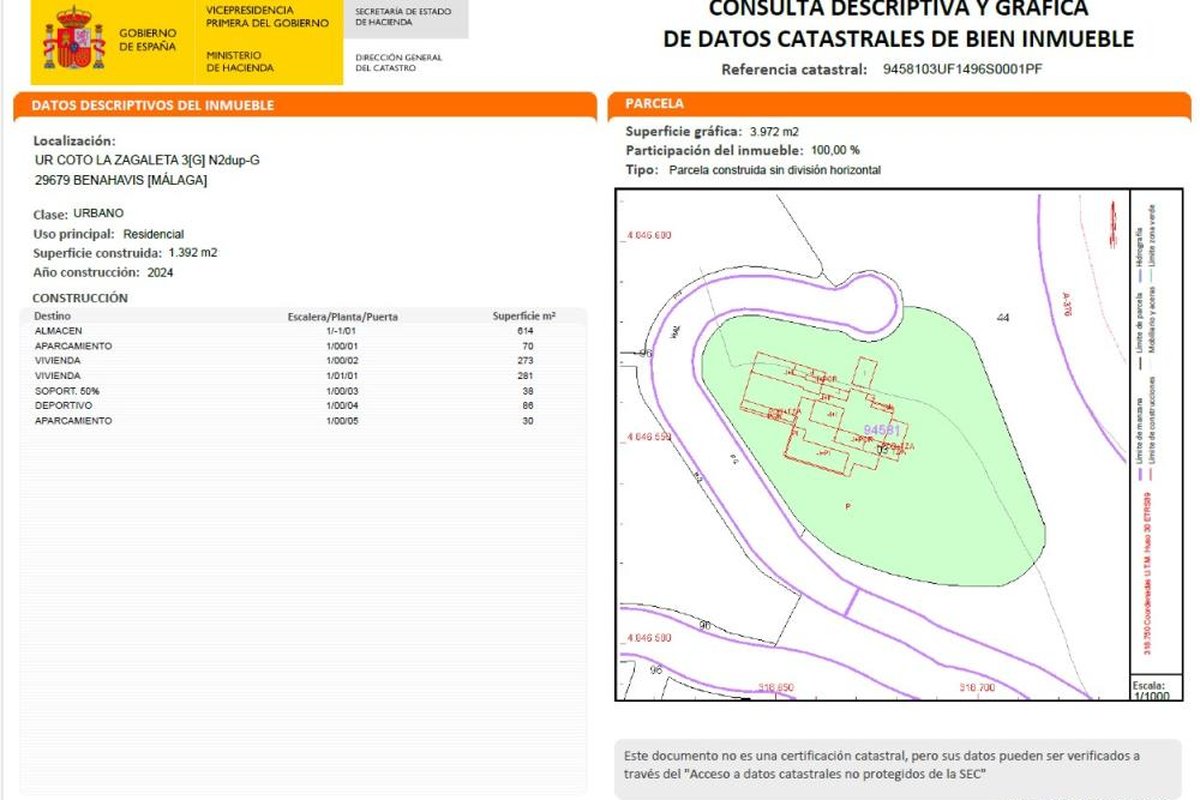Click the A-376 road label on map
This screenshot has height=800, width=1200.
coord(1068,305)
